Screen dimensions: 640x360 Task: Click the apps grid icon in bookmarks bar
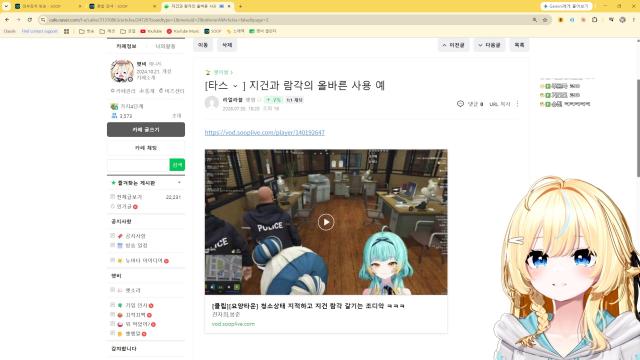pyautogui.click(x=67, y=31)
